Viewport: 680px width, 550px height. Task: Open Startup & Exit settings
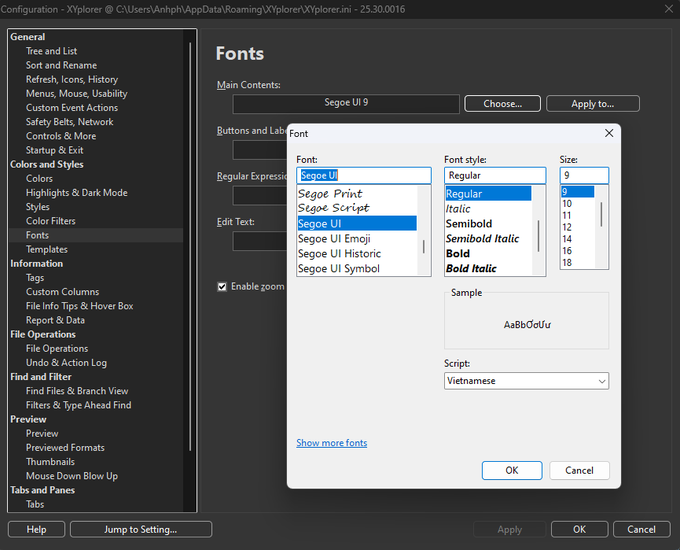54,150
